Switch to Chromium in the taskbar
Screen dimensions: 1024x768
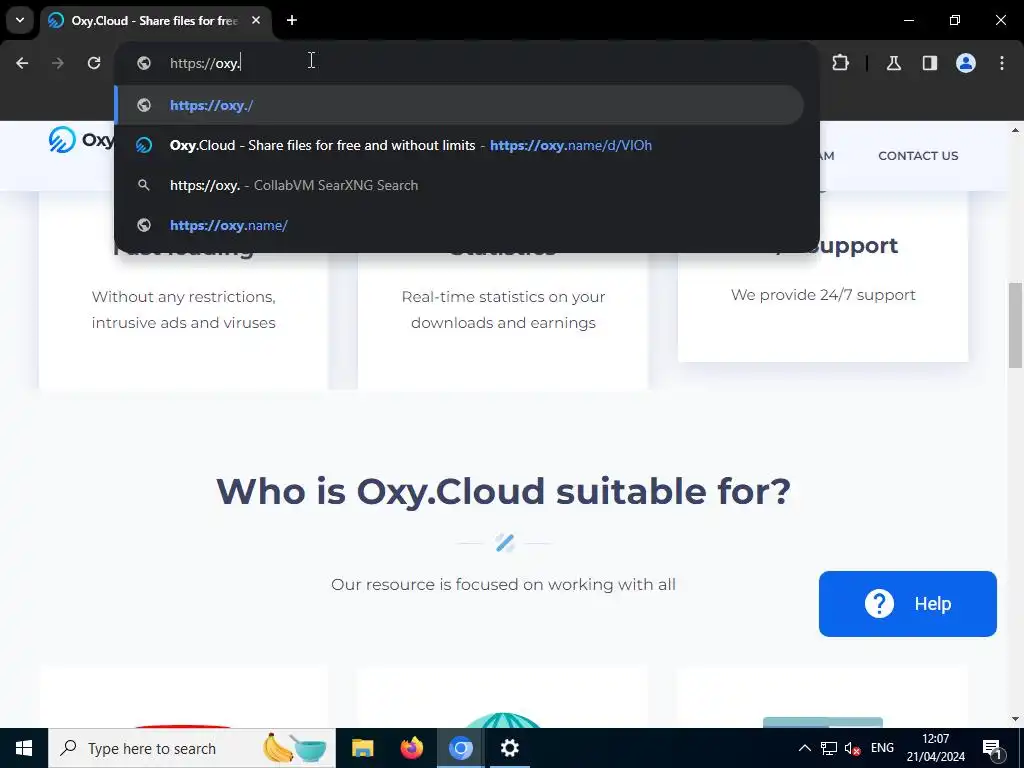(x=460, y=748)
